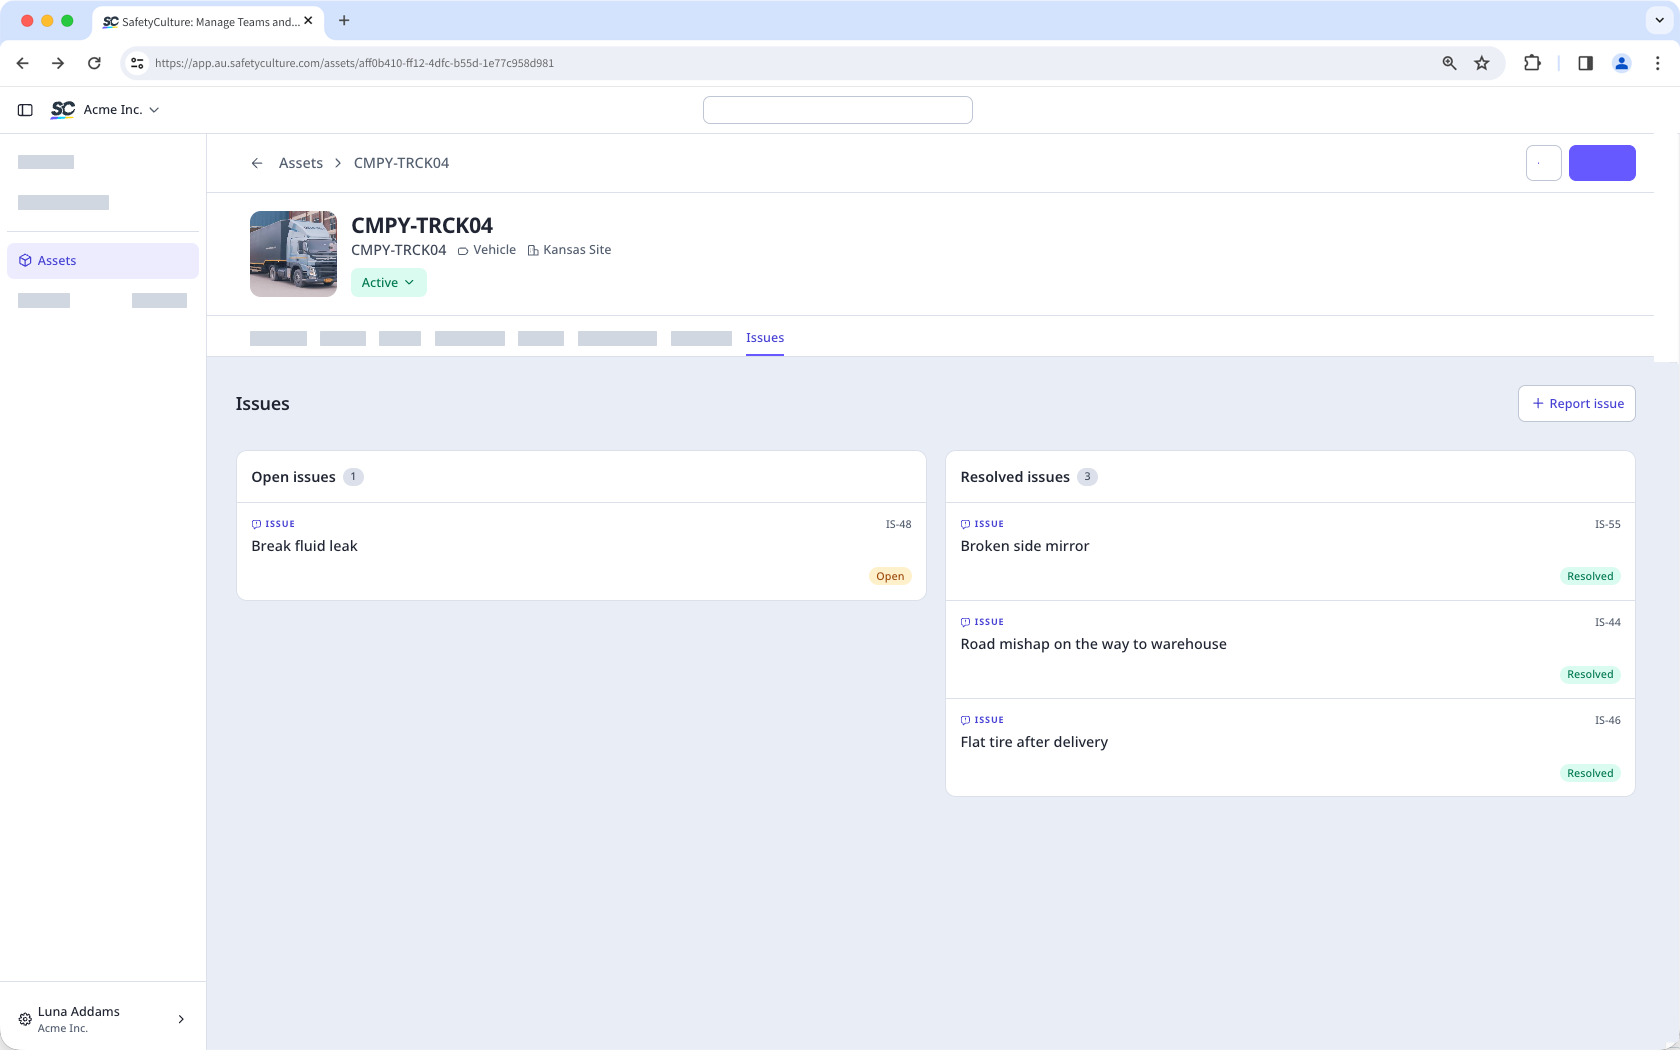Open the Assets breadcrumb link

point(301,163)
